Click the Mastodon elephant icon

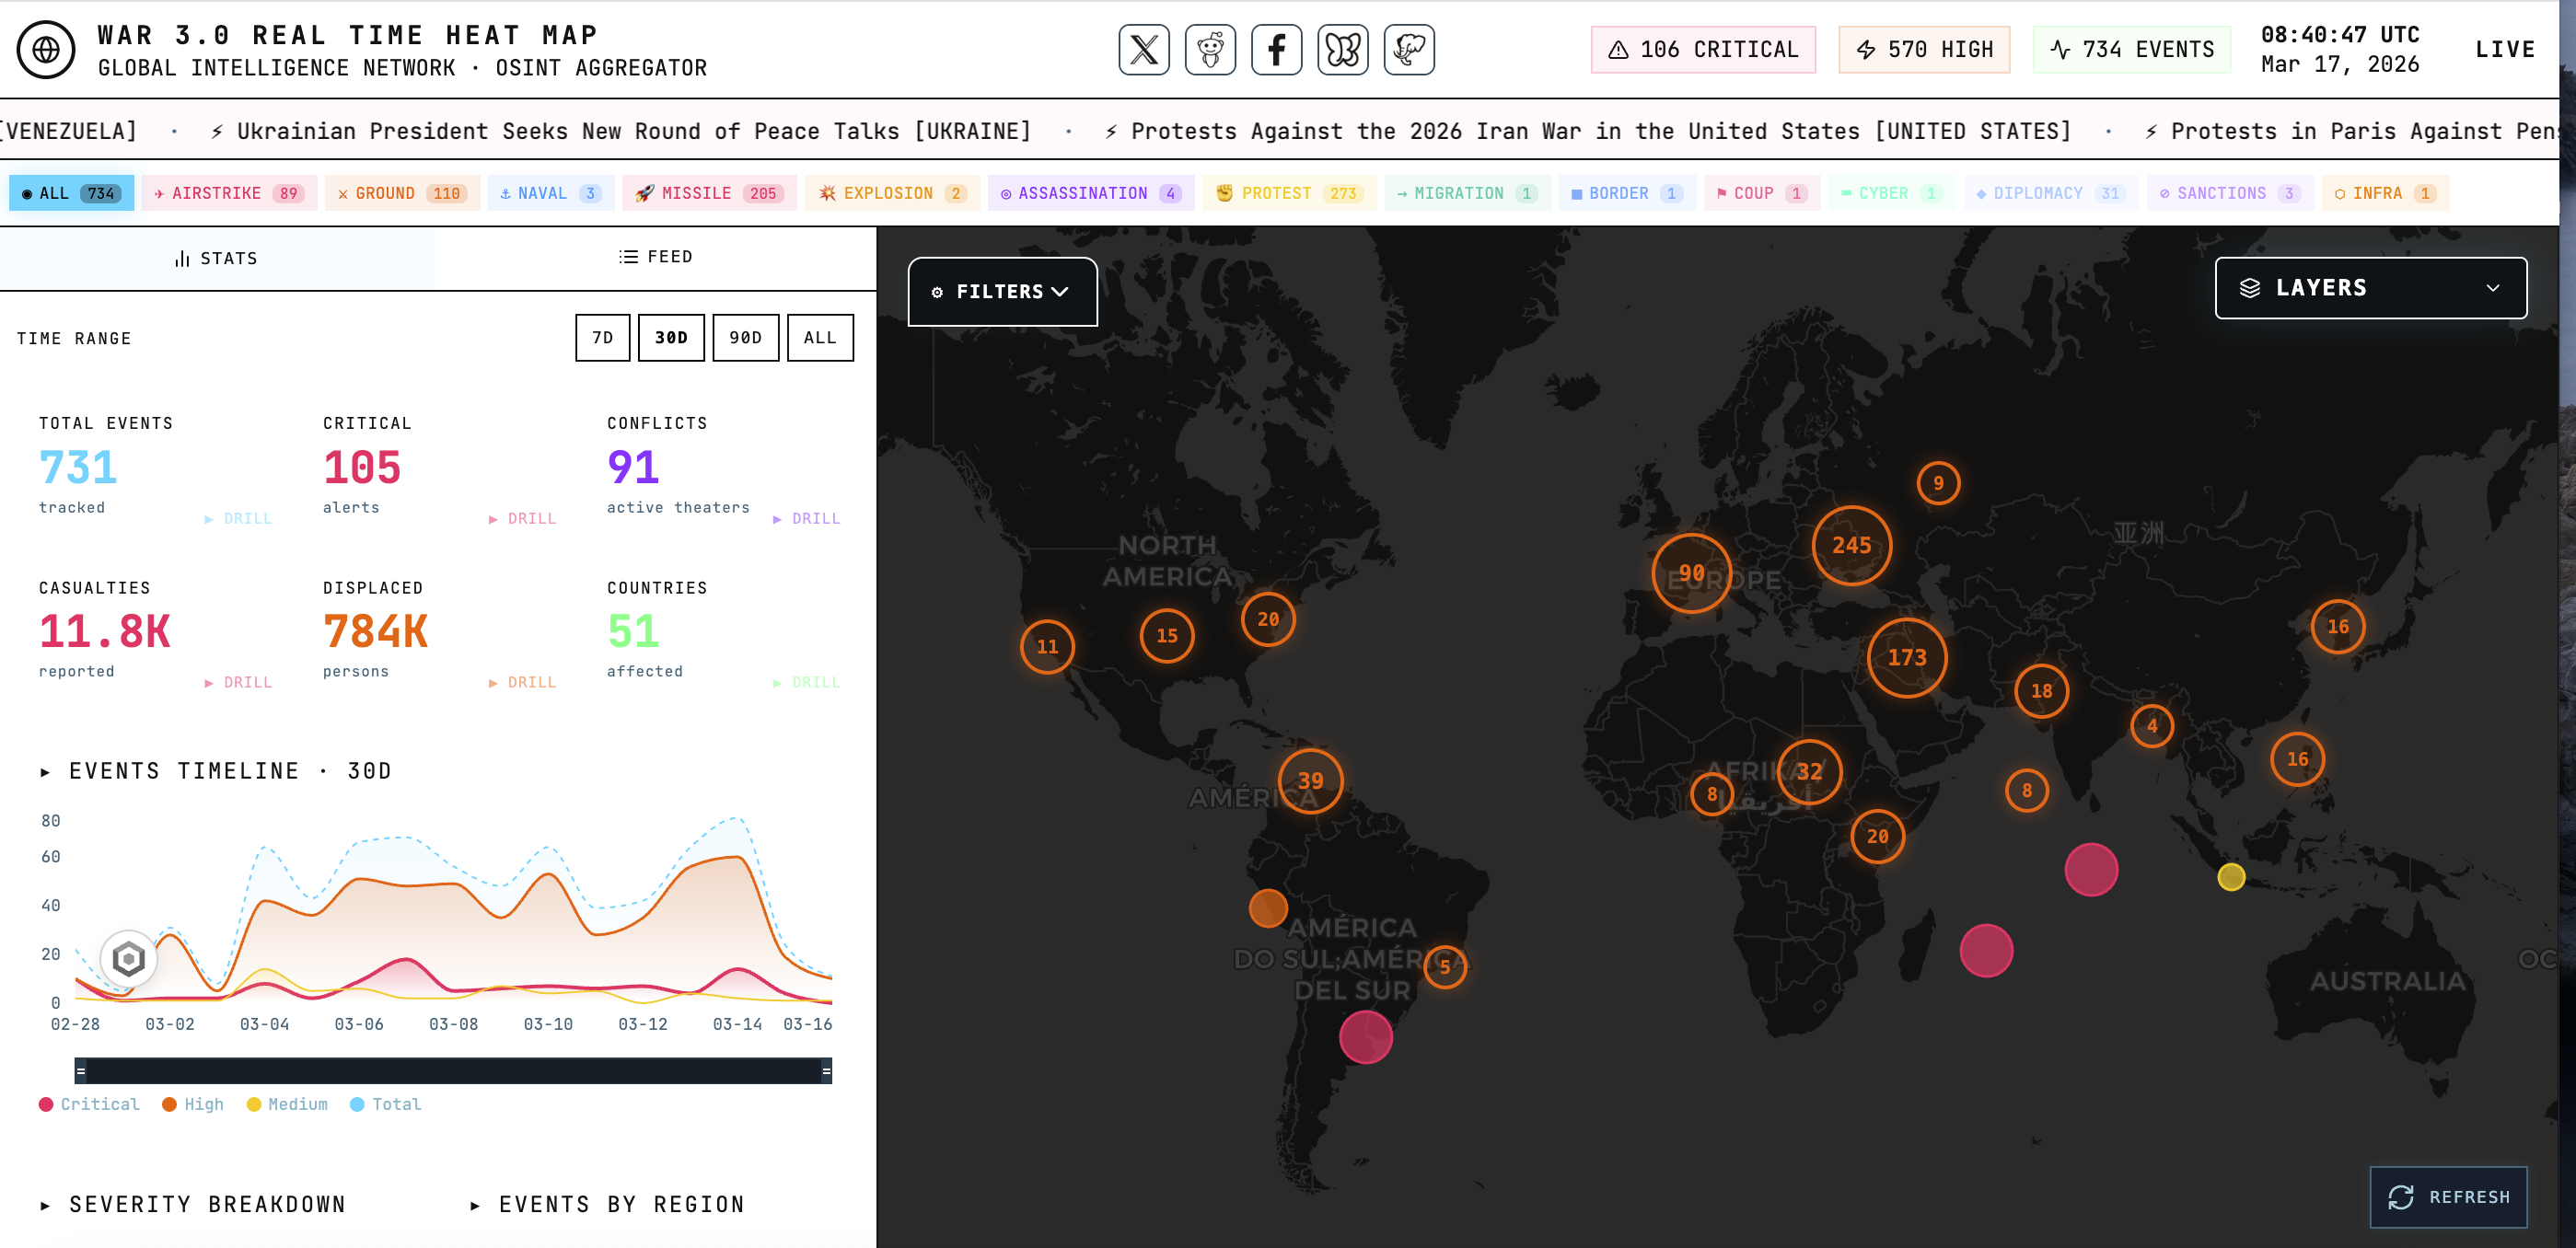pos(1408,49)
